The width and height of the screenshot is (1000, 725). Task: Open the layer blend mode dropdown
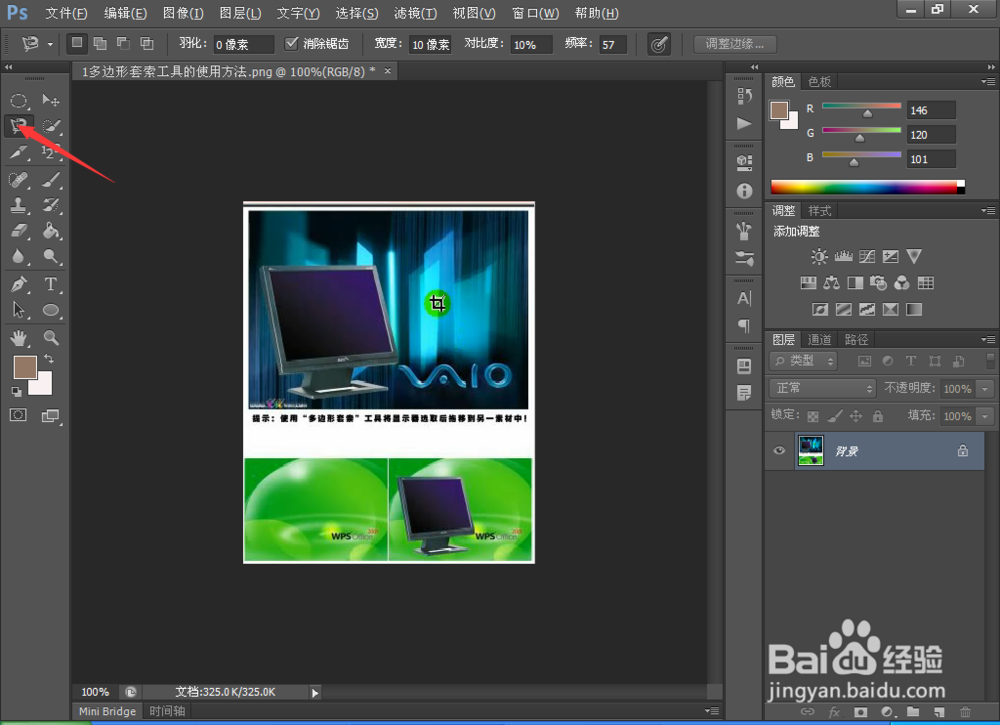coord(823,388)
